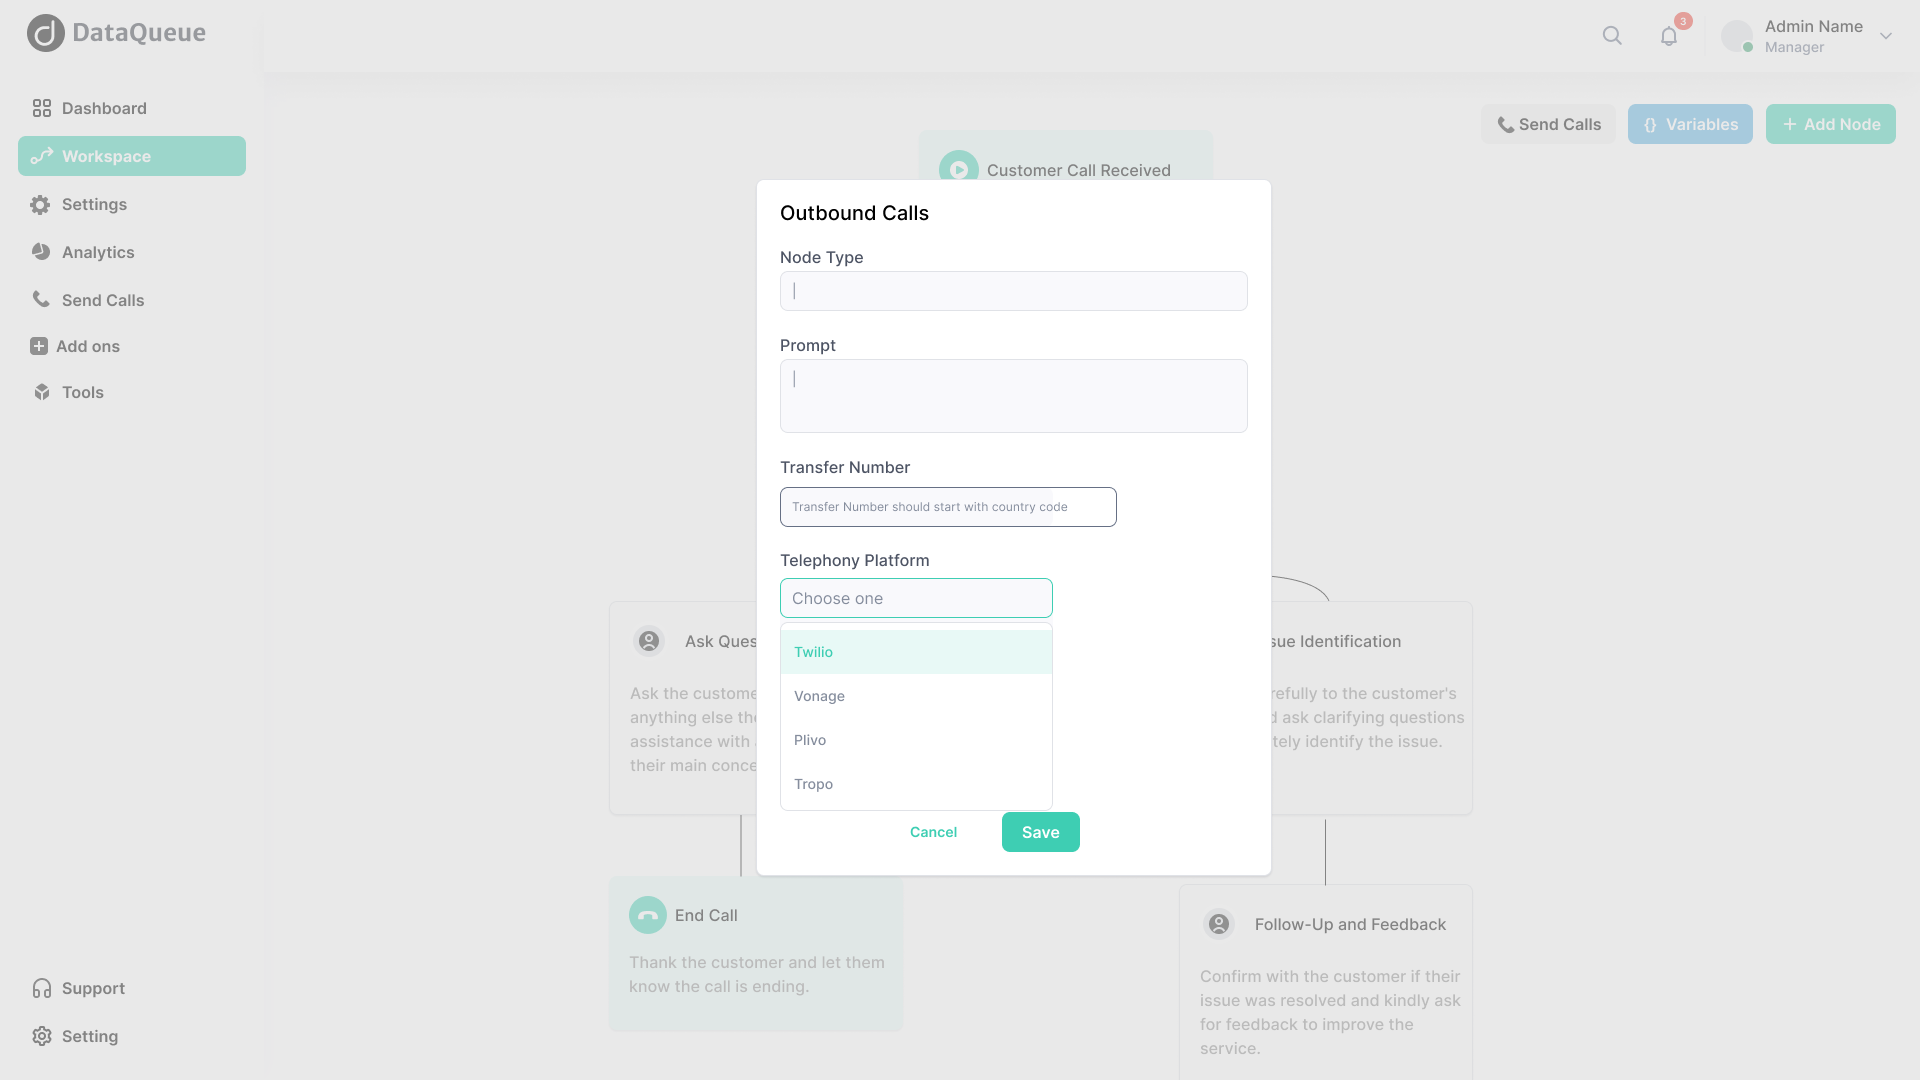Viewport: 1920px width, 1080px height.
Task: Focus the Transfer Number input field
Action: 948,507
